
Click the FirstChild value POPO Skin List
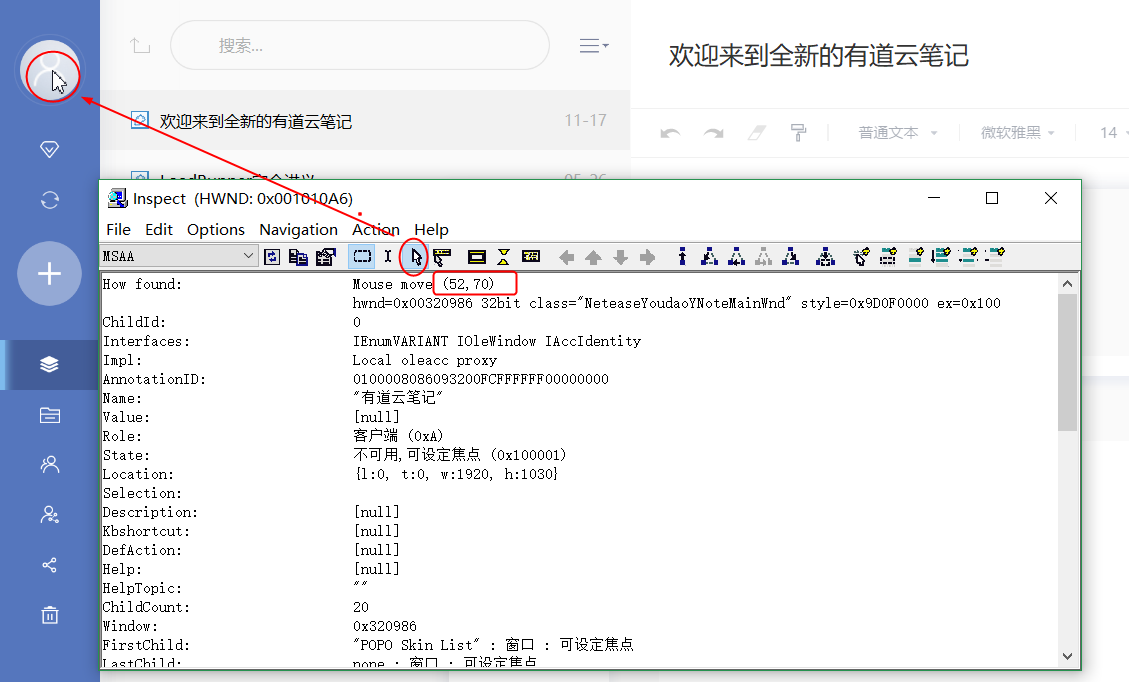[x=493, y=645]
